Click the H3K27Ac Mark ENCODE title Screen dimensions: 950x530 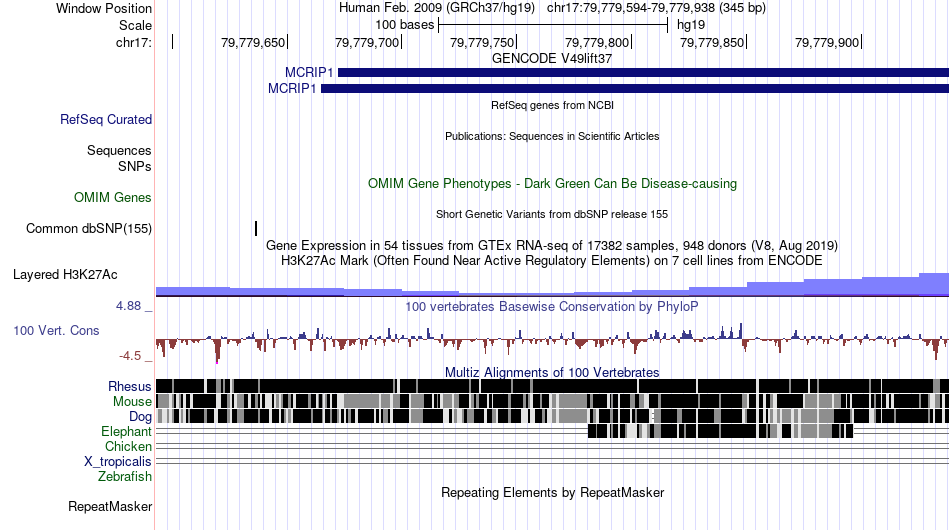click(x=551, y=260)
